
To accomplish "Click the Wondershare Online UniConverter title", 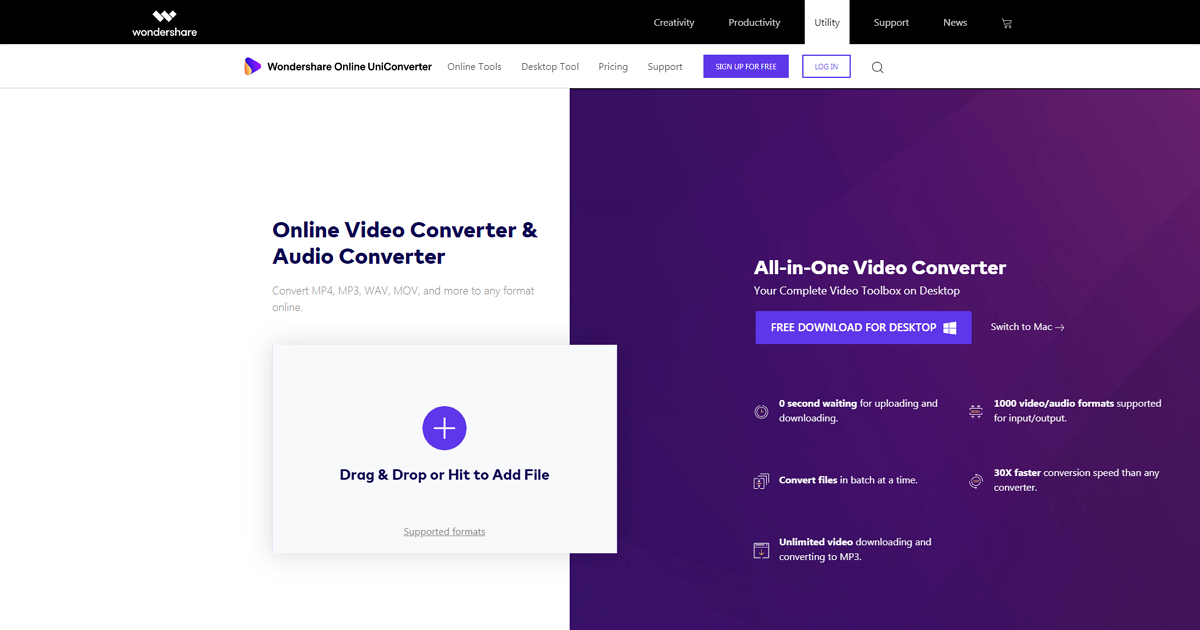I will click(349, 67).
